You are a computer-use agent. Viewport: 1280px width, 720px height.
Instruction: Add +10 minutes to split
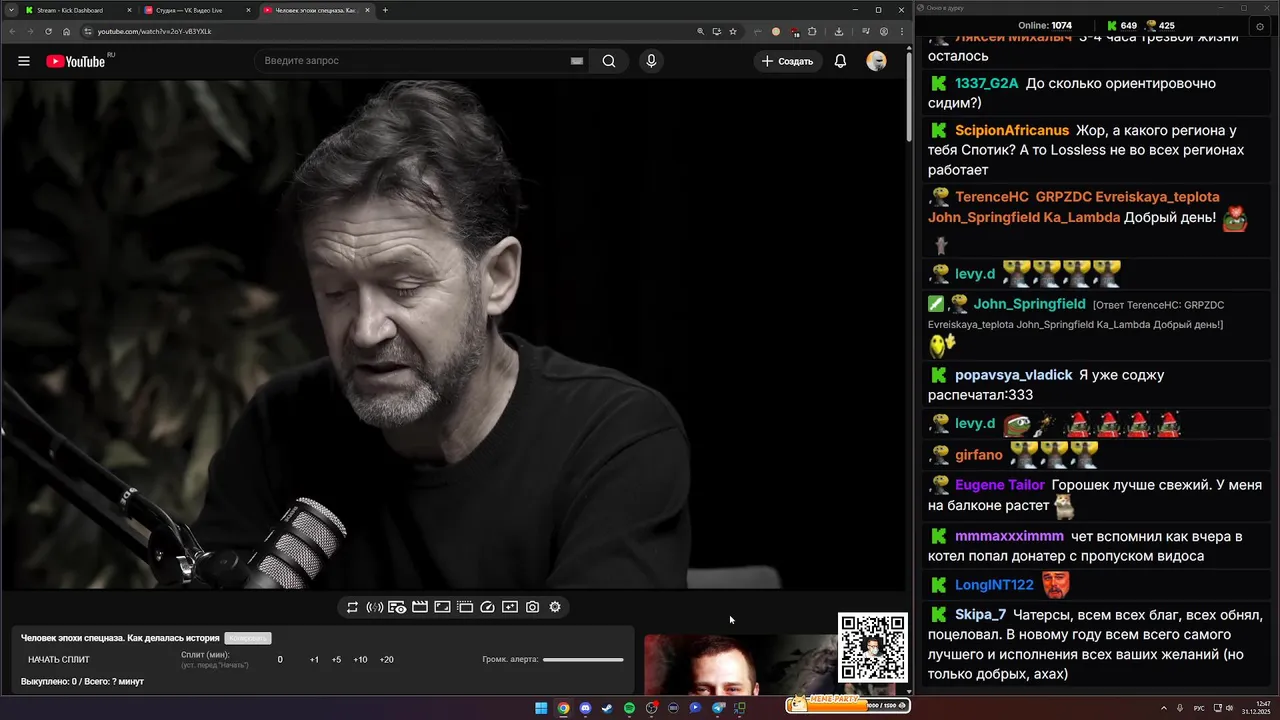pos(360,660)
